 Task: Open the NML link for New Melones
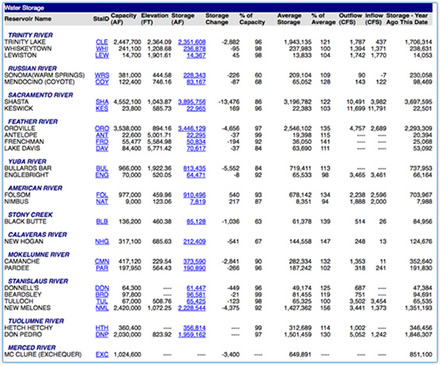click(102, 308)
